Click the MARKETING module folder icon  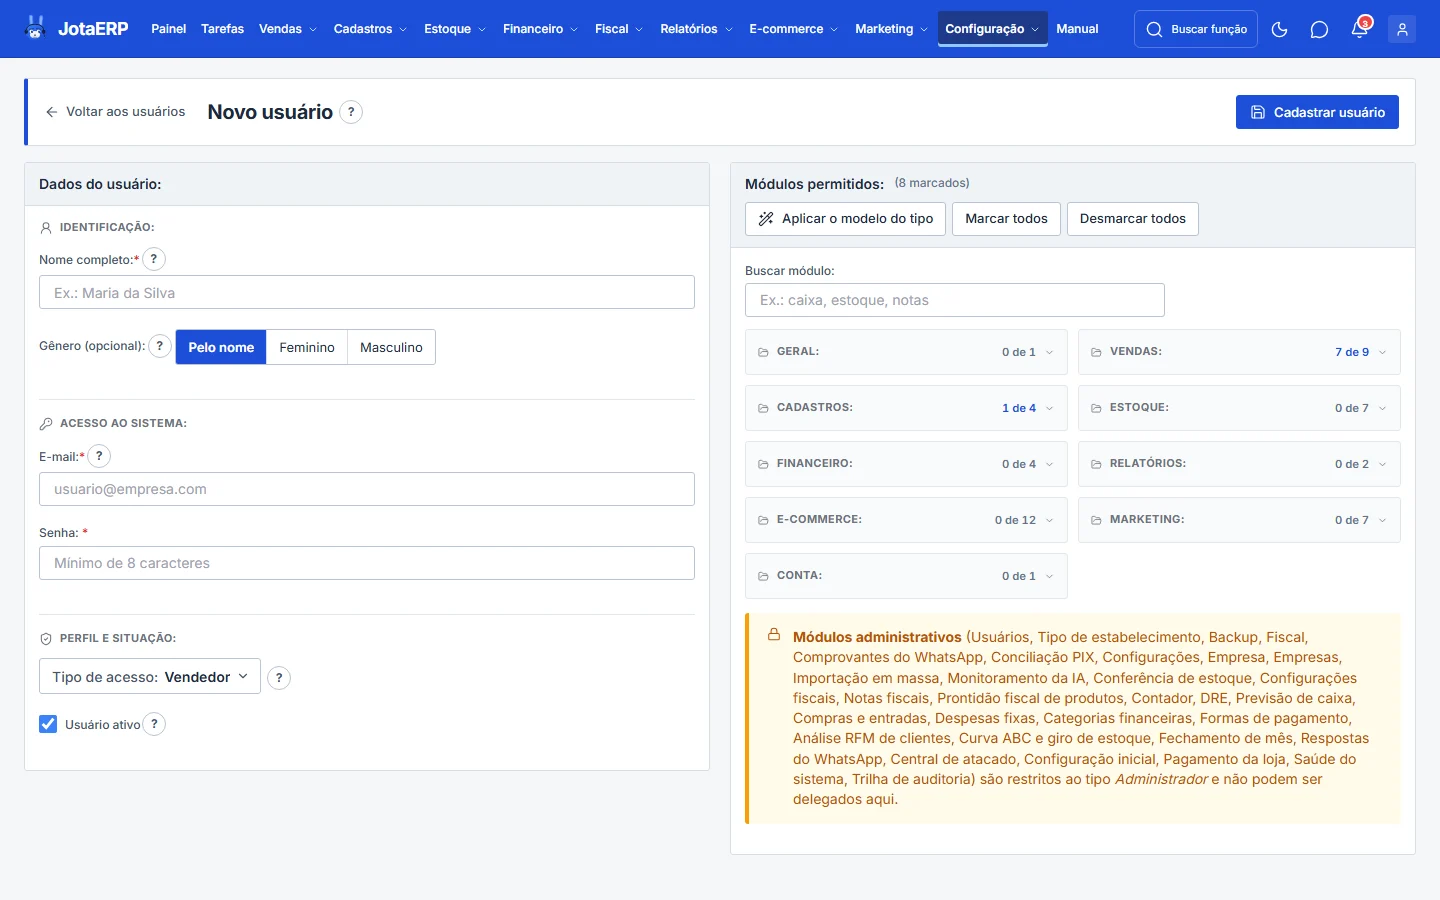pos(1096,520)
